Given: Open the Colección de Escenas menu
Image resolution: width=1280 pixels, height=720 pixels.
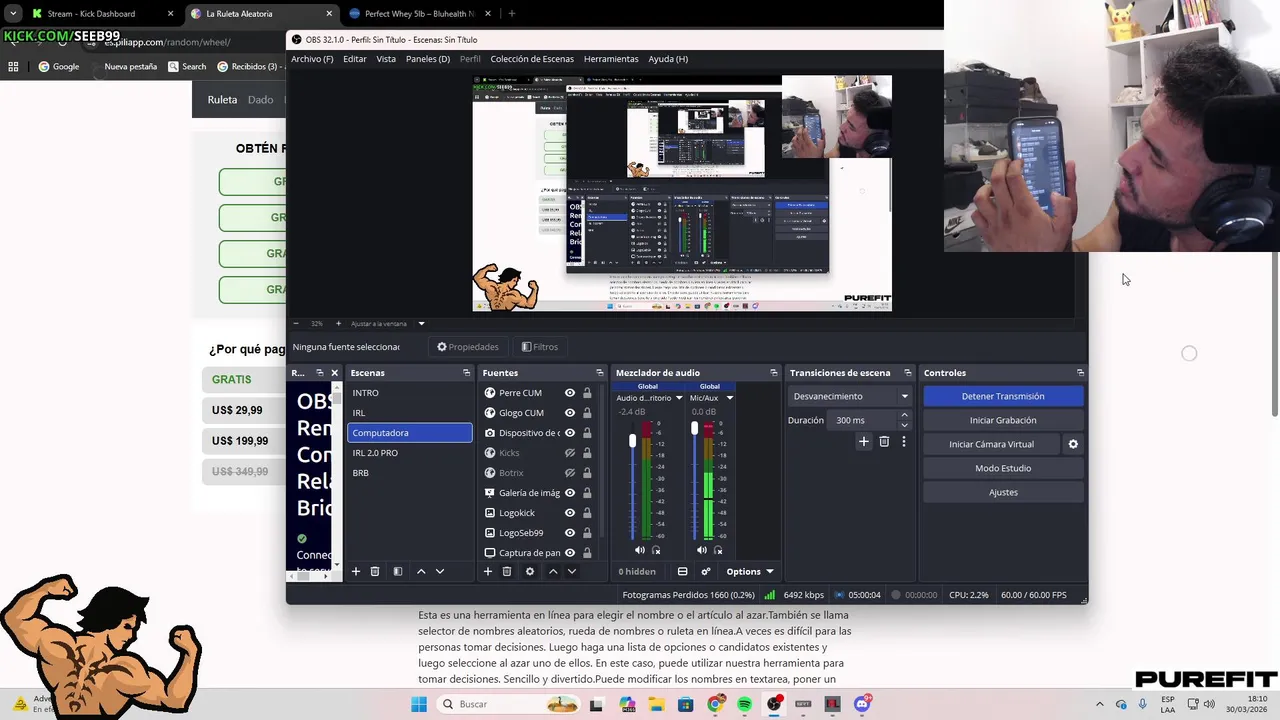Looking at the screenshot, I should point(532,59).
